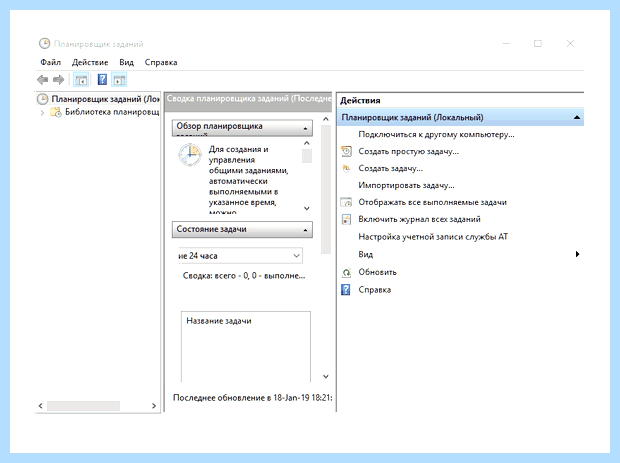Click down arrow of center pane vertical scrollbar
Image resolution: width=620 pixels, height=463 pixels.
coord(325,376)
